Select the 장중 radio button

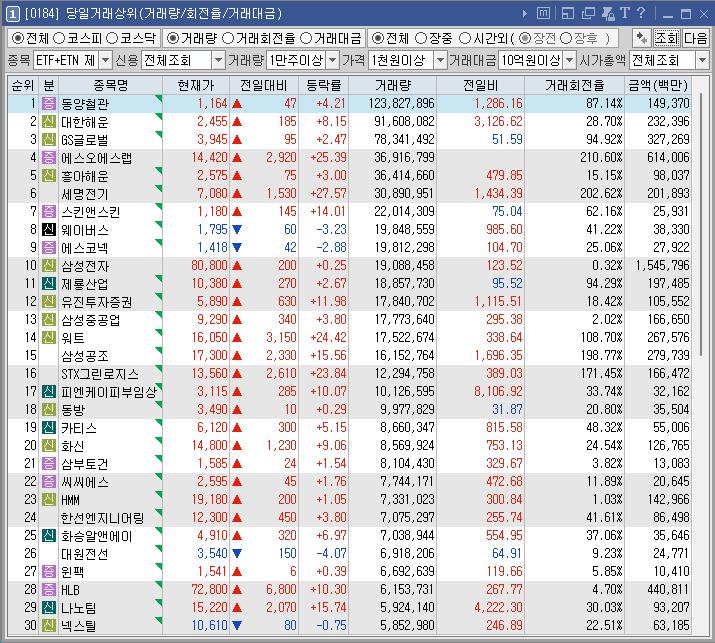point(421,38)
